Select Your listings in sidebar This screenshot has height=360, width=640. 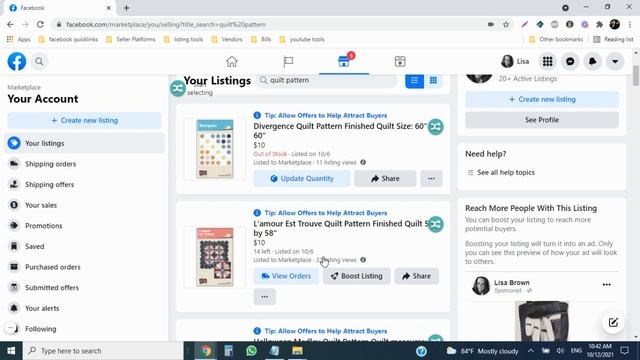pyautogui.click(x=84, y=143)
